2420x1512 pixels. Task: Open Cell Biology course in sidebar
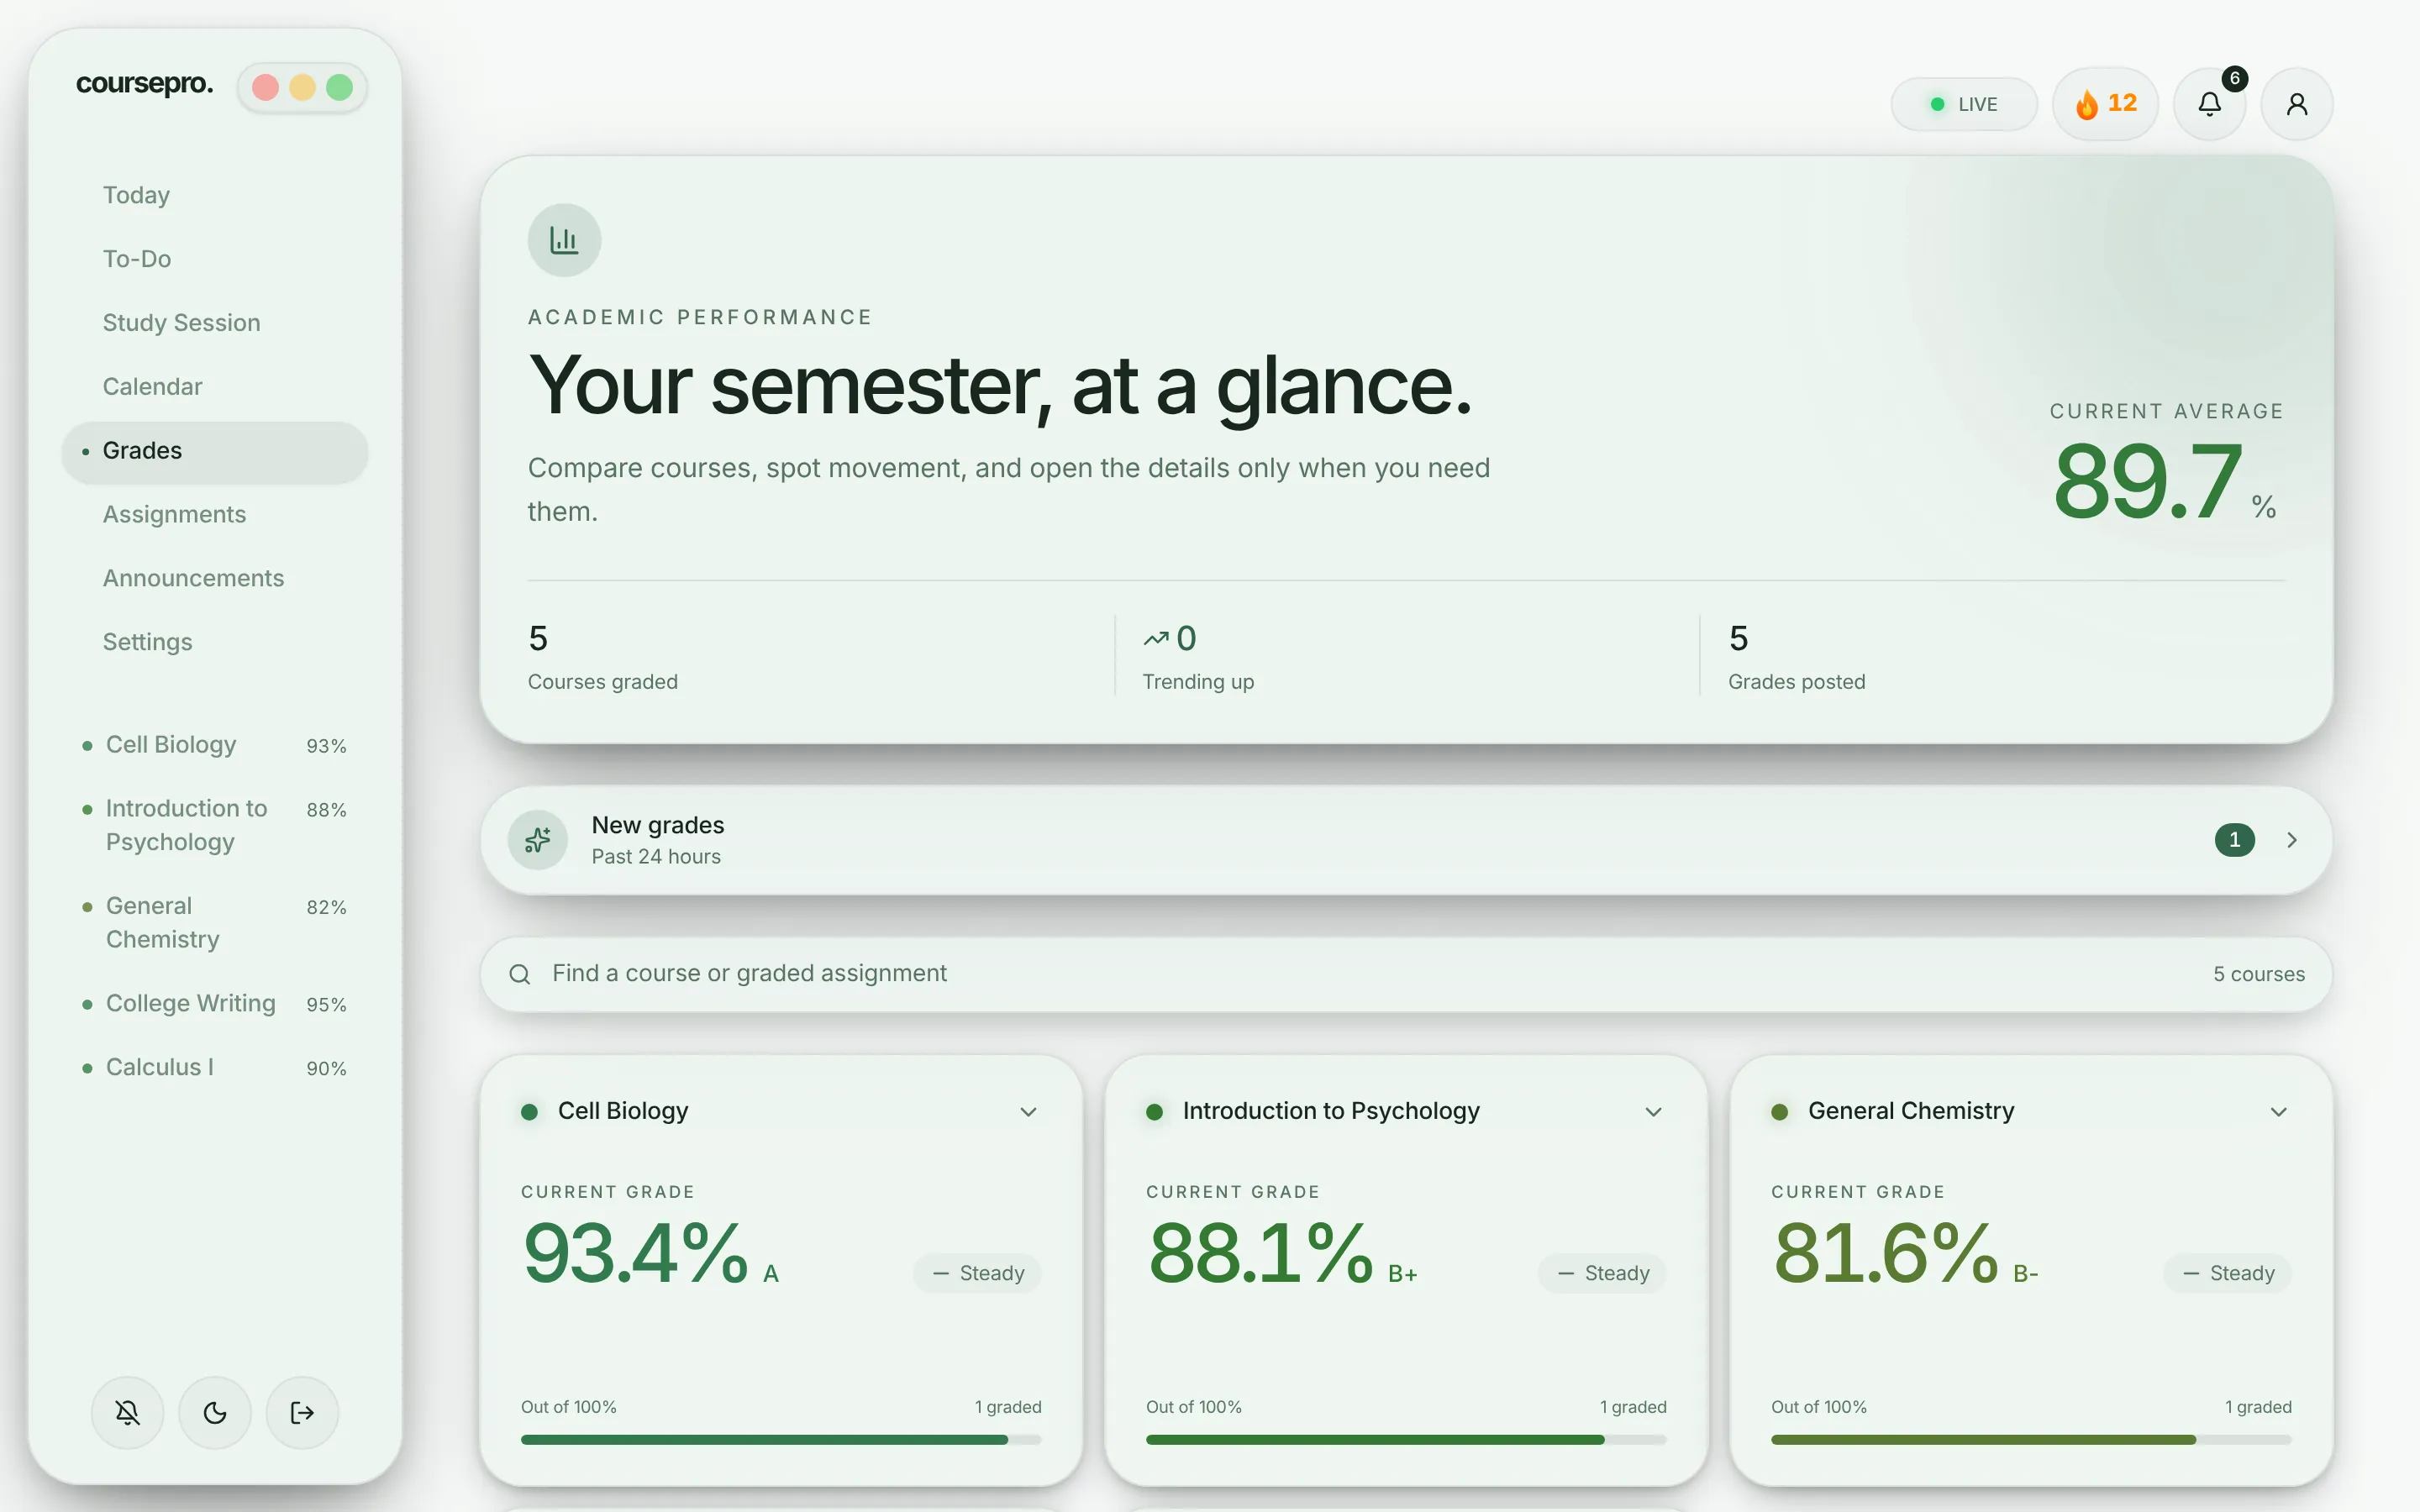pyautogui.click(x=215, y=745)
